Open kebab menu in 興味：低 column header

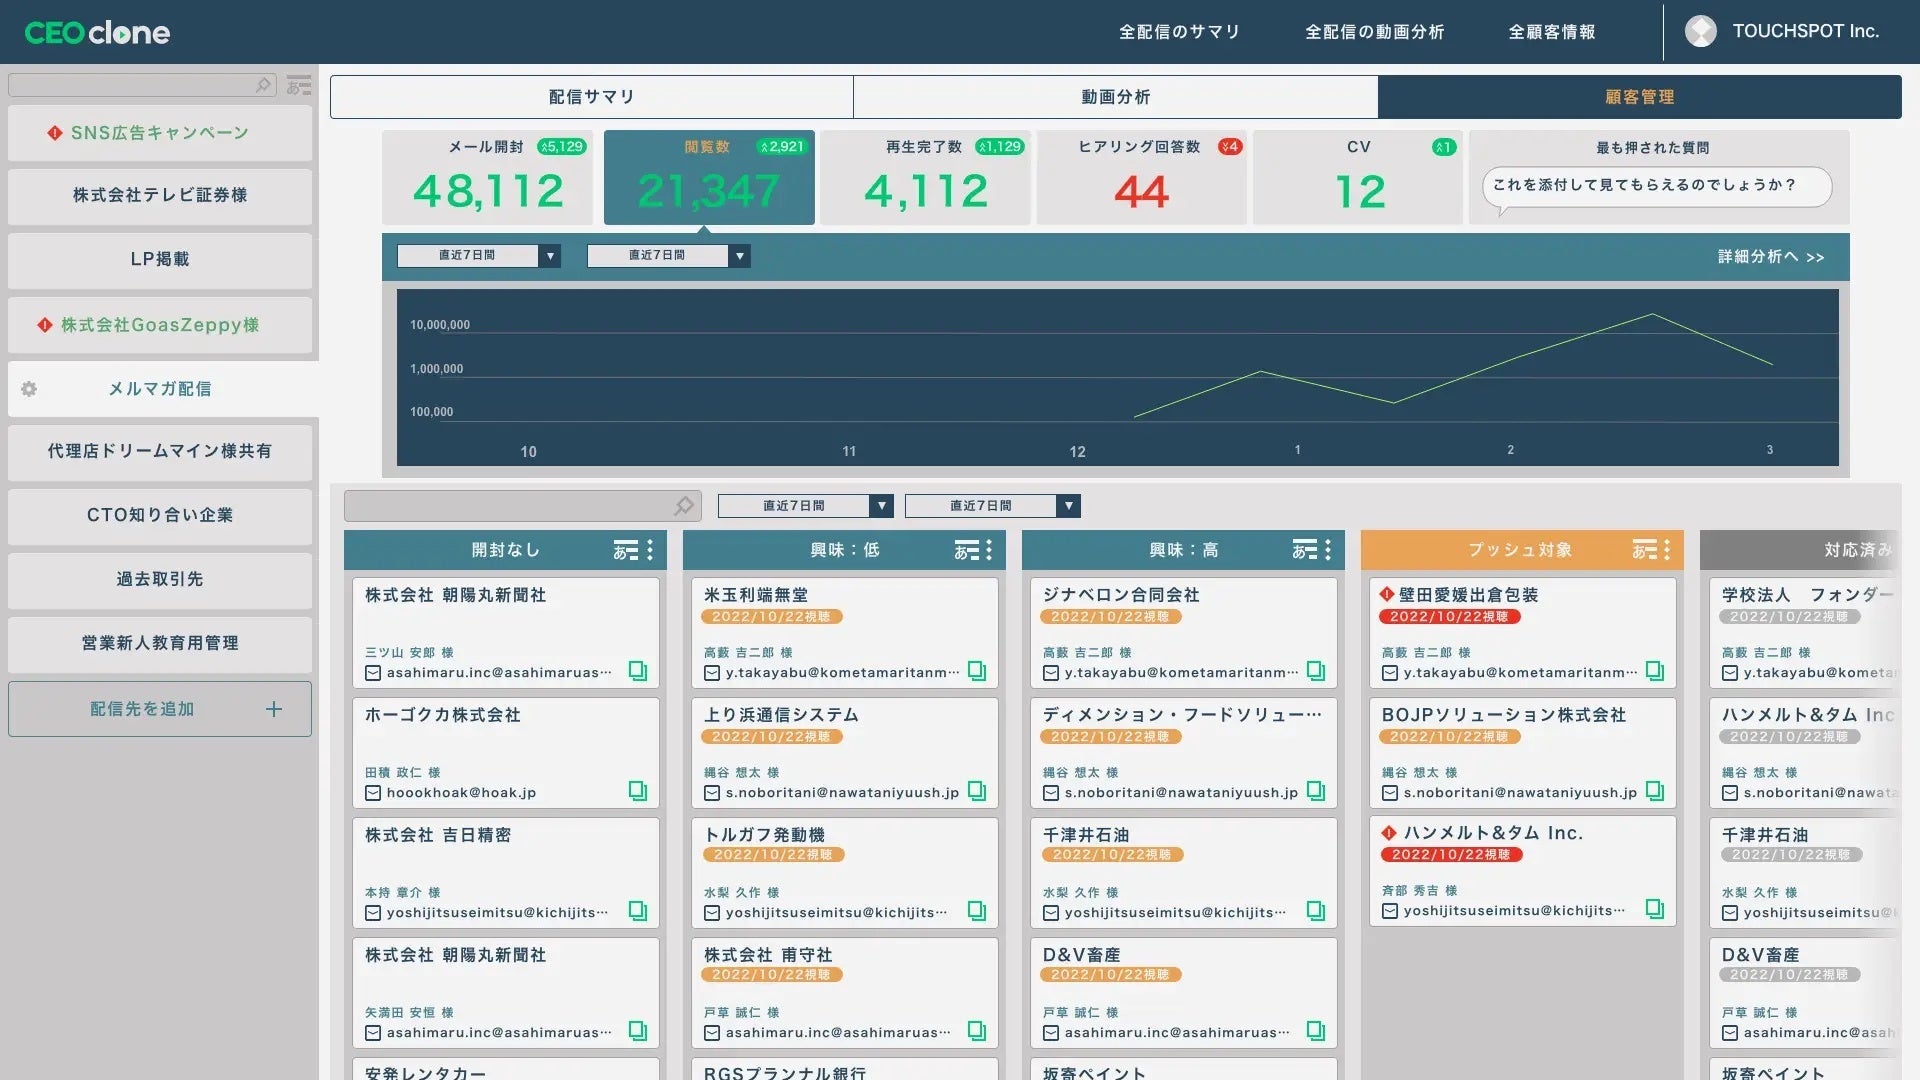pos(989,550)
